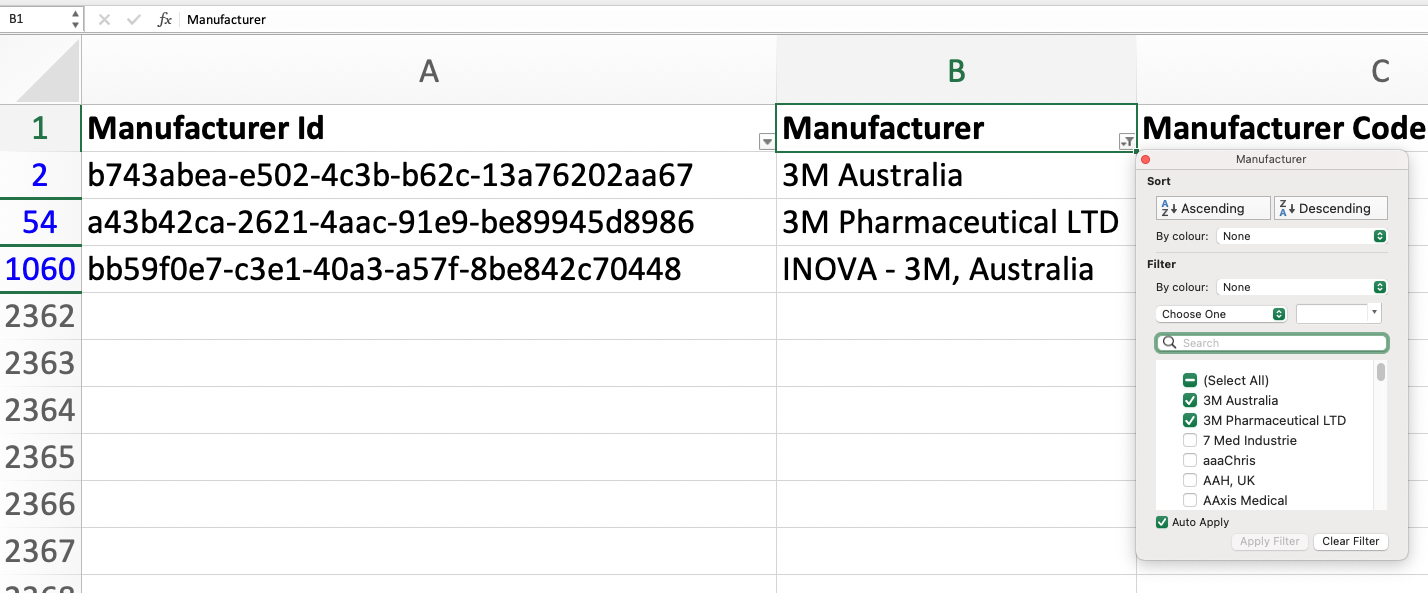Open Filter By colour dropdown
1428x593 pixels.
(1302, 287)
